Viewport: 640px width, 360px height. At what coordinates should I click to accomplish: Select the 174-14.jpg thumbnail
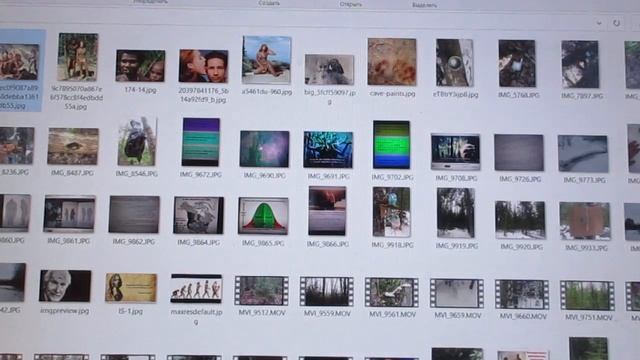140,66
